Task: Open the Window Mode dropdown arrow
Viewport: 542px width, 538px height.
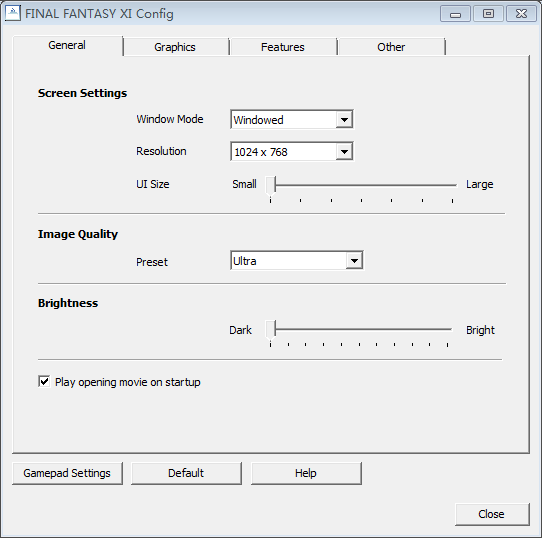Action: pos(344,120)
